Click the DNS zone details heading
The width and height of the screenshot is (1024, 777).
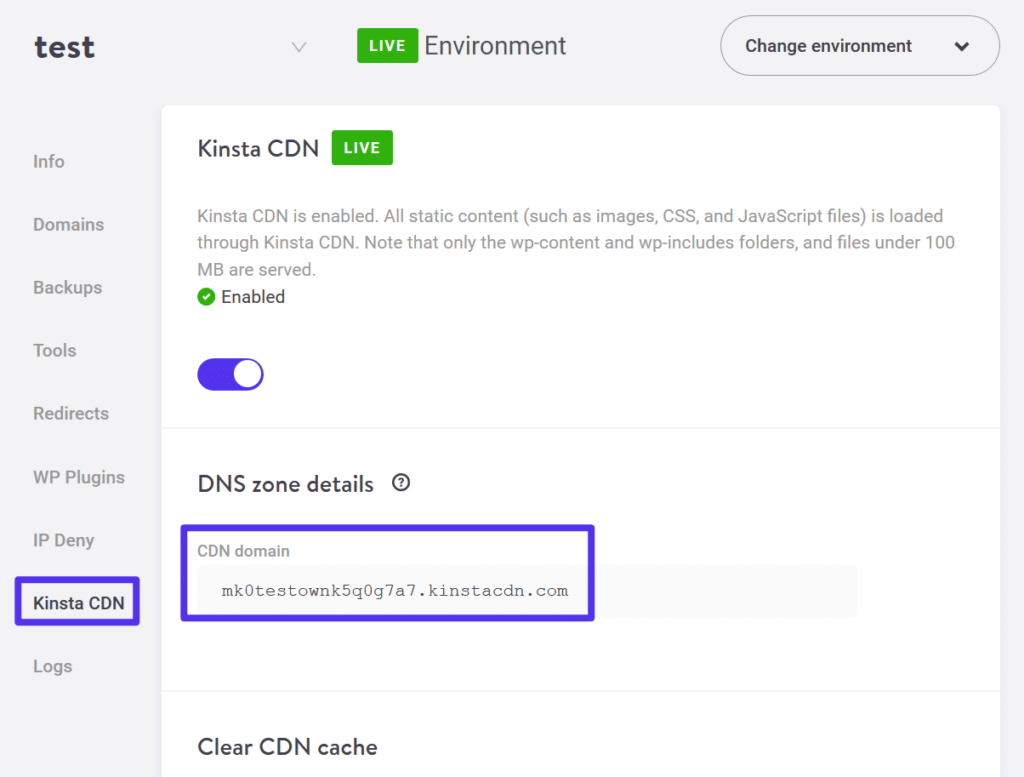[285, 483]
